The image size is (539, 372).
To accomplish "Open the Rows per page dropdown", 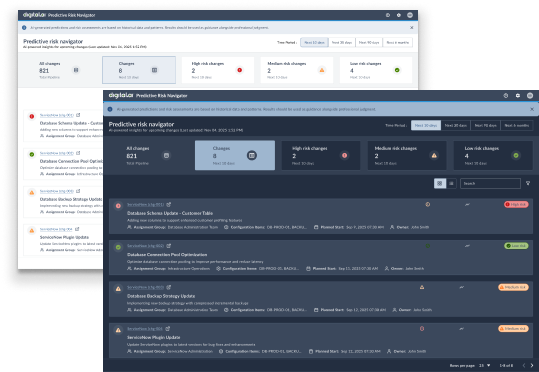I will point(485,365).
